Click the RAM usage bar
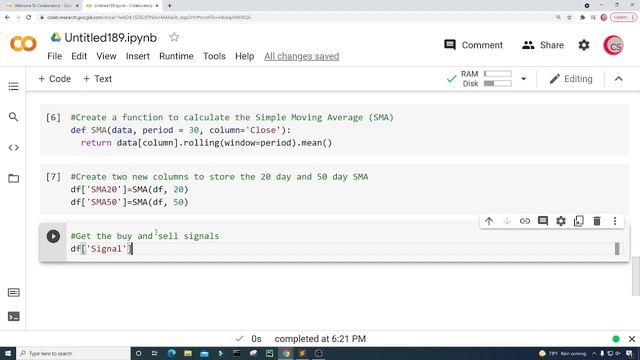Viewport: 640px width, 360px height. 498,73
